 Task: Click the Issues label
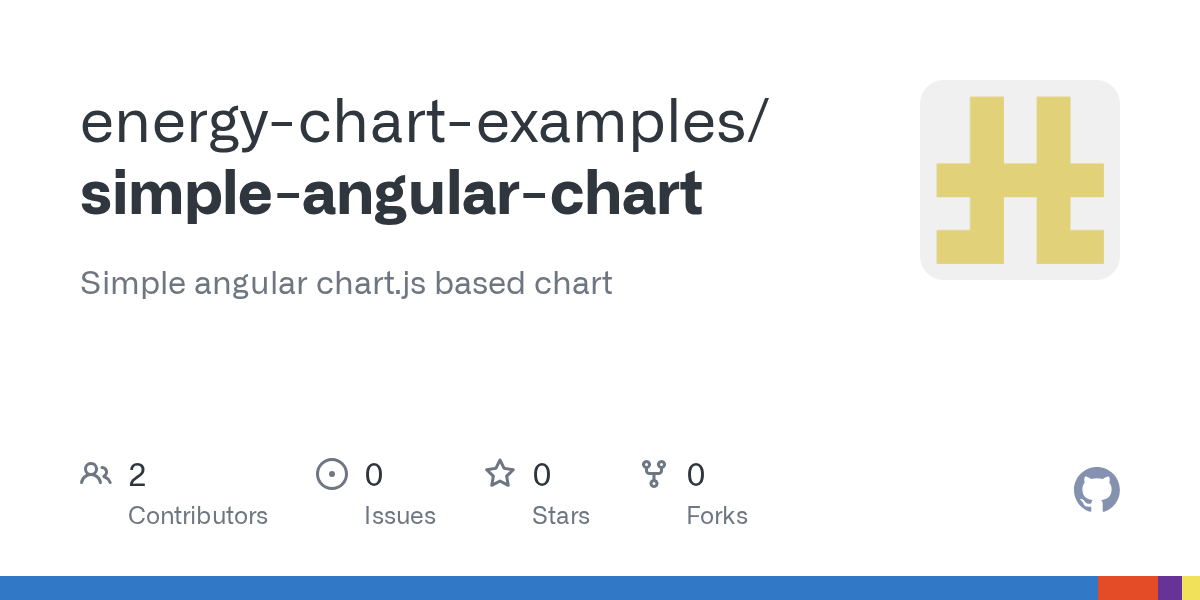pos(400,516)
